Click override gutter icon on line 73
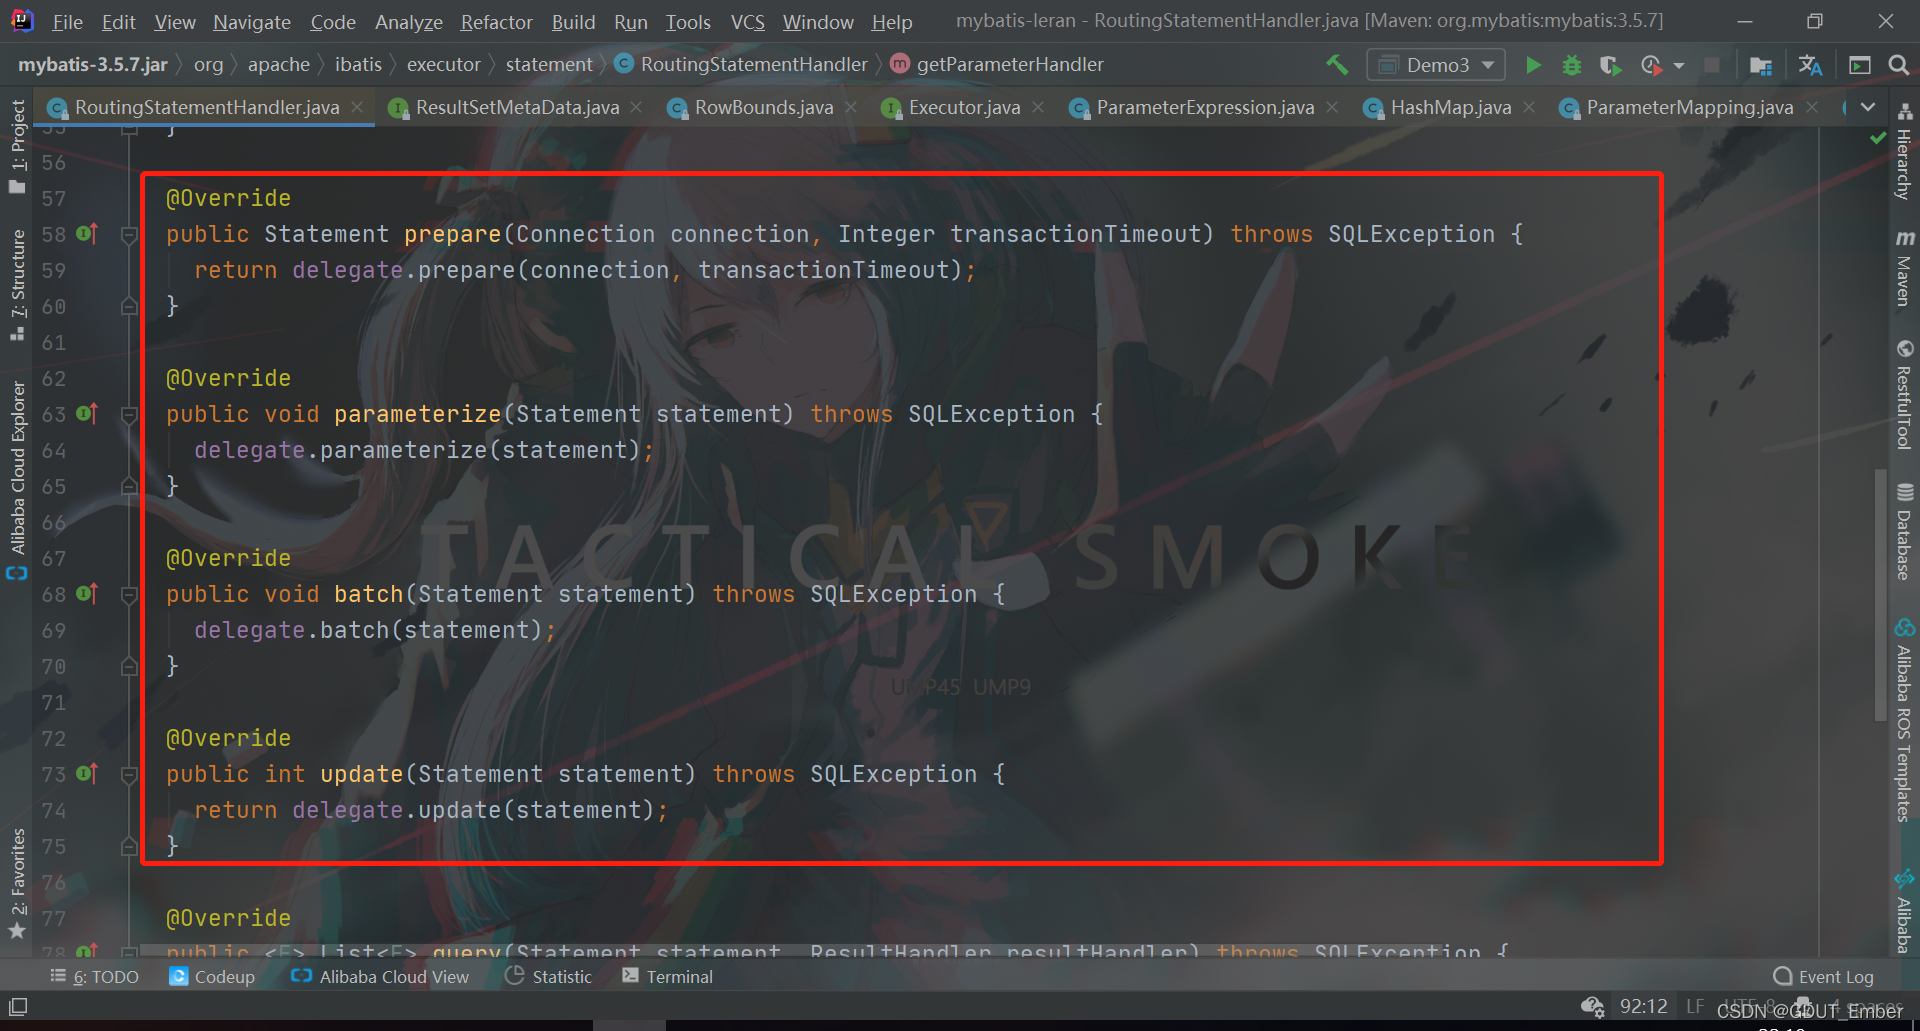Screen dimensions: 1920x1031 pos(87,774)
